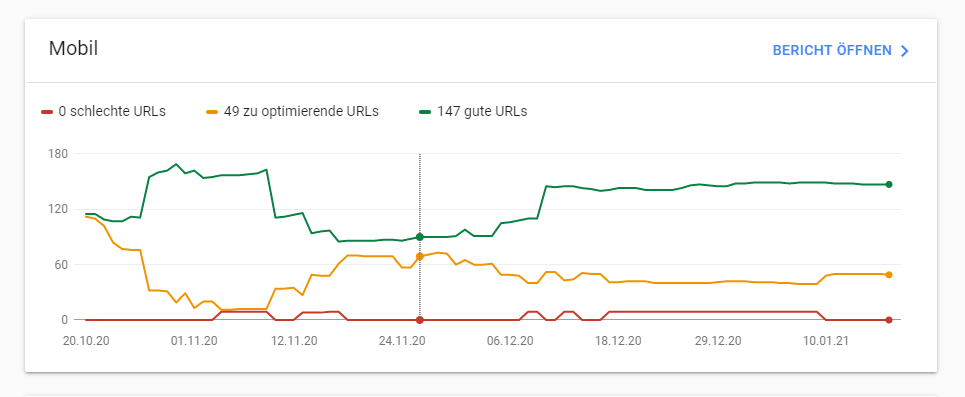Select the '49 zu optimierende URLs' legend label

(x=302, y=111)
